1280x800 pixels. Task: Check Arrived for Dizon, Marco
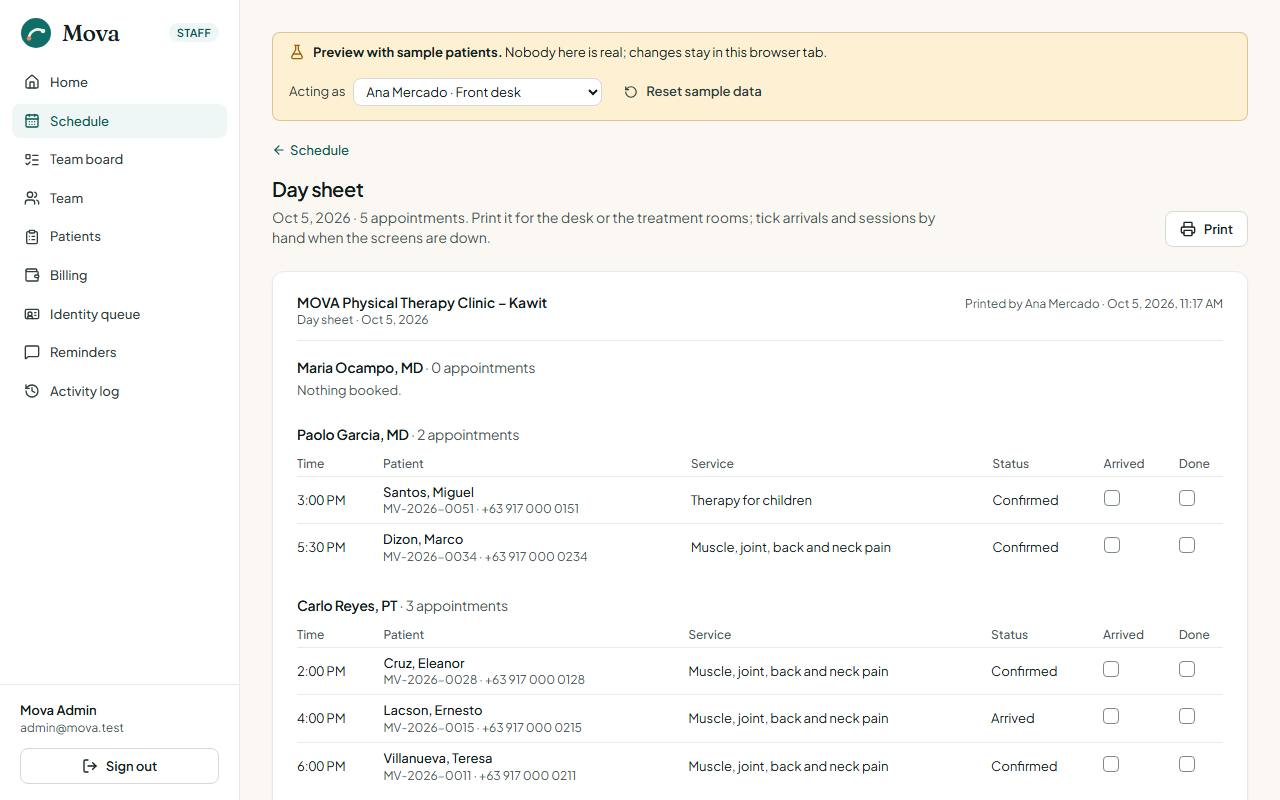click(1112, 545)
